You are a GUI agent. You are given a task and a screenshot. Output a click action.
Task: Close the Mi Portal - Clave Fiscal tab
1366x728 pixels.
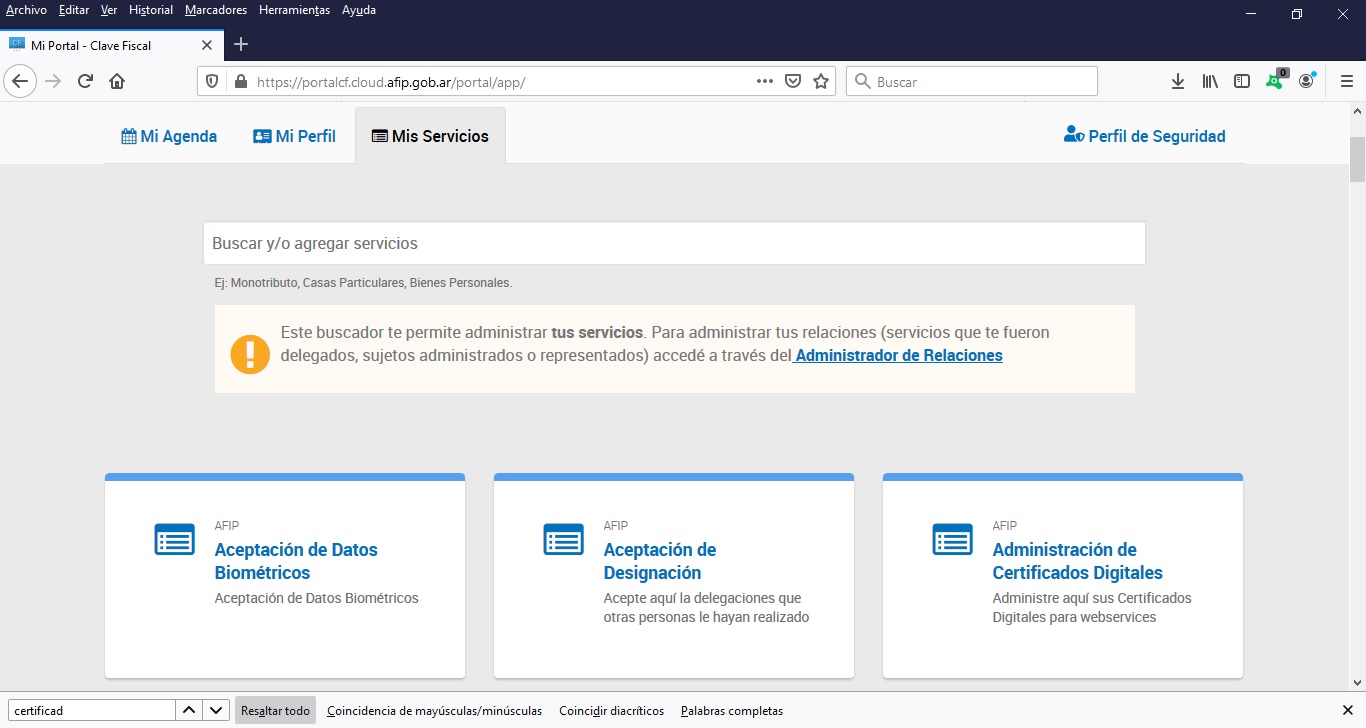tap(207, 45)
